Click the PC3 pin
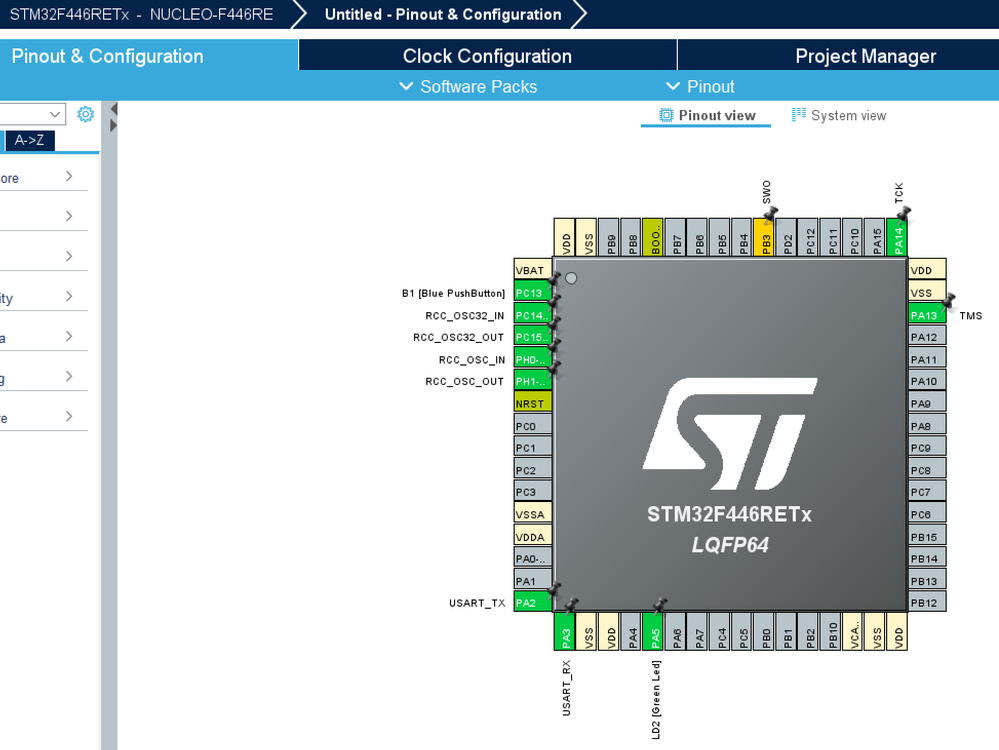Screen dimensions: 999x750 [x=533, y=492]
